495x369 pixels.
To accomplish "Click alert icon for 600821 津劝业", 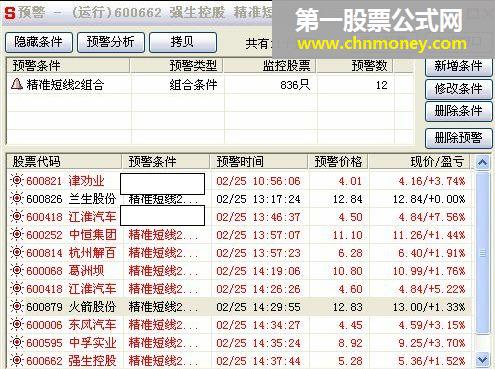I will point(17,181).
